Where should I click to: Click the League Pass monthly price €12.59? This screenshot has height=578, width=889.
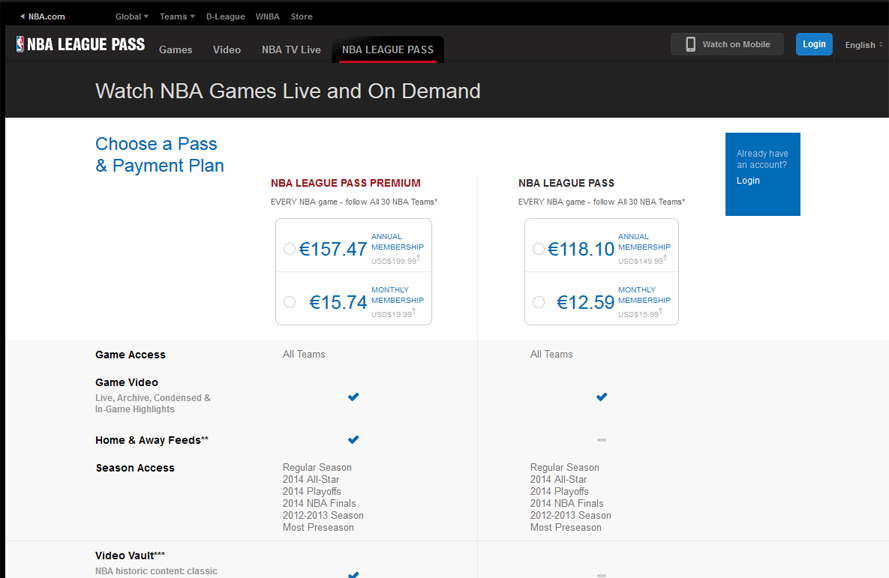[585, 302]
